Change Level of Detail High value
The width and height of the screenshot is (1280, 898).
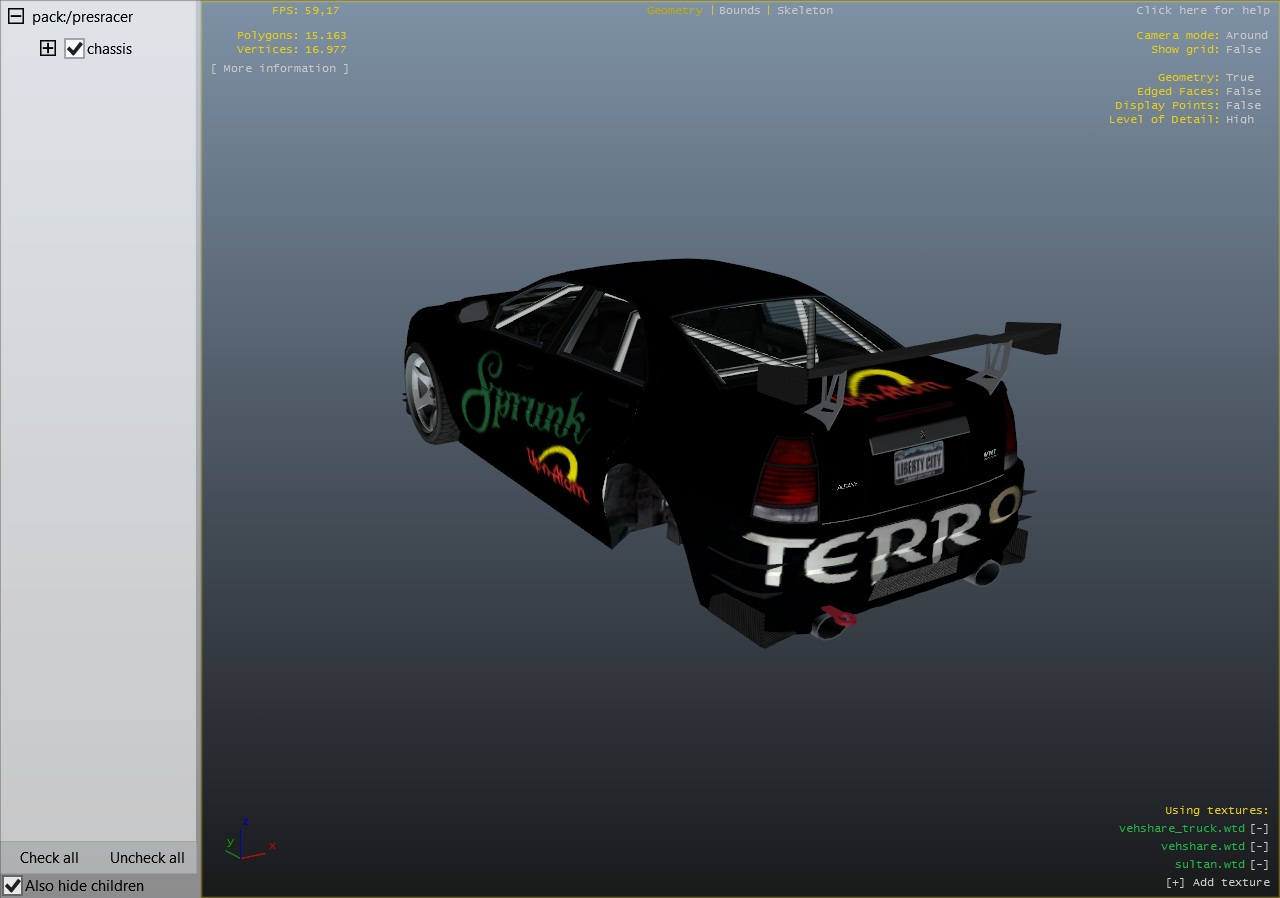(1240, 119)
